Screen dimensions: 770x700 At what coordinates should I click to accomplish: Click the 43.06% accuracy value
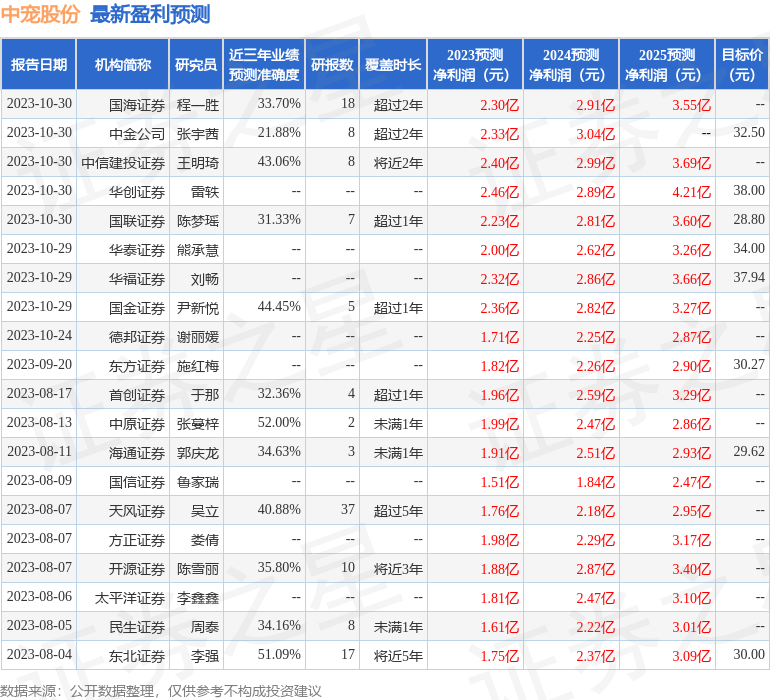point(279,162)
